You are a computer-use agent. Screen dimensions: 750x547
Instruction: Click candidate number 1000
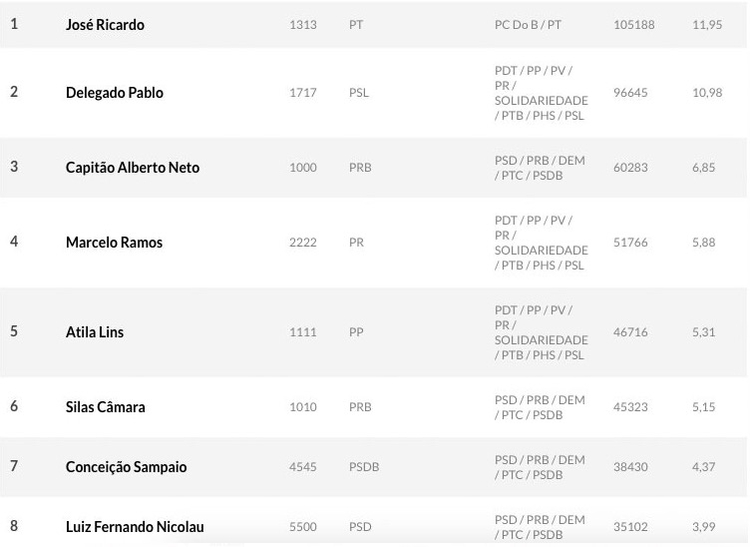tap(303, 168)
